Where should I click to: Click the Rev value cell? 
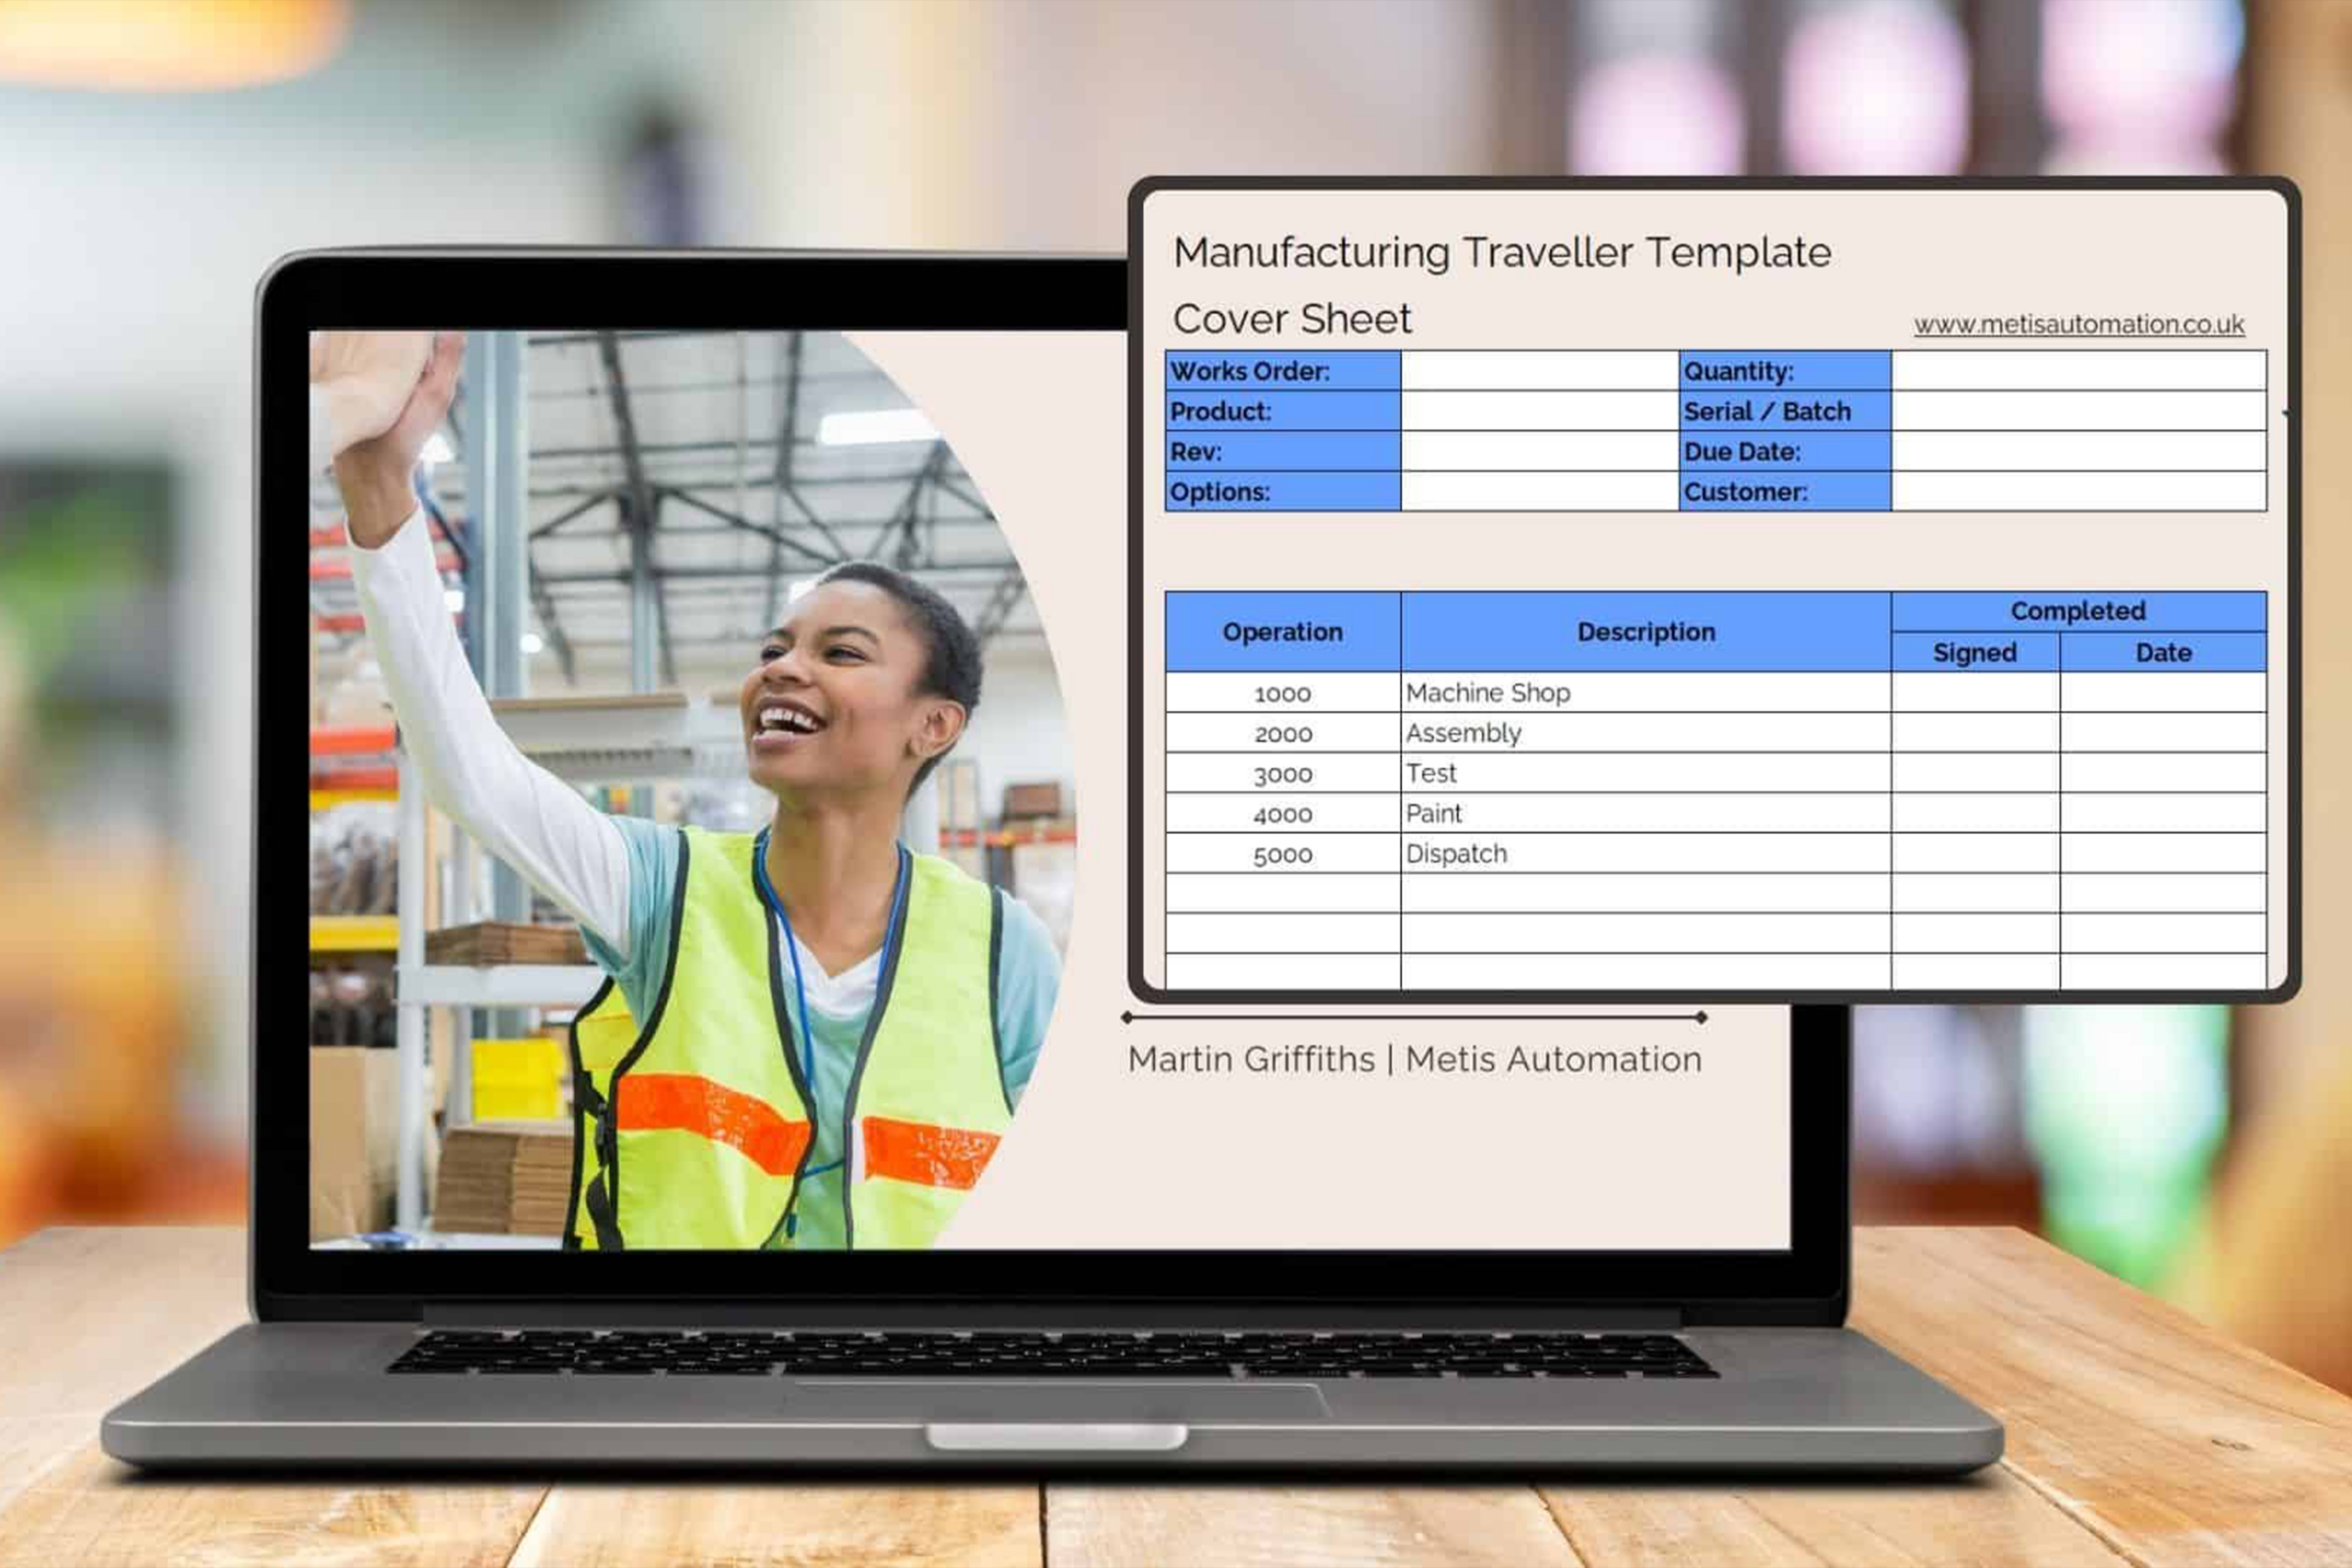[x=1539, y=451]
